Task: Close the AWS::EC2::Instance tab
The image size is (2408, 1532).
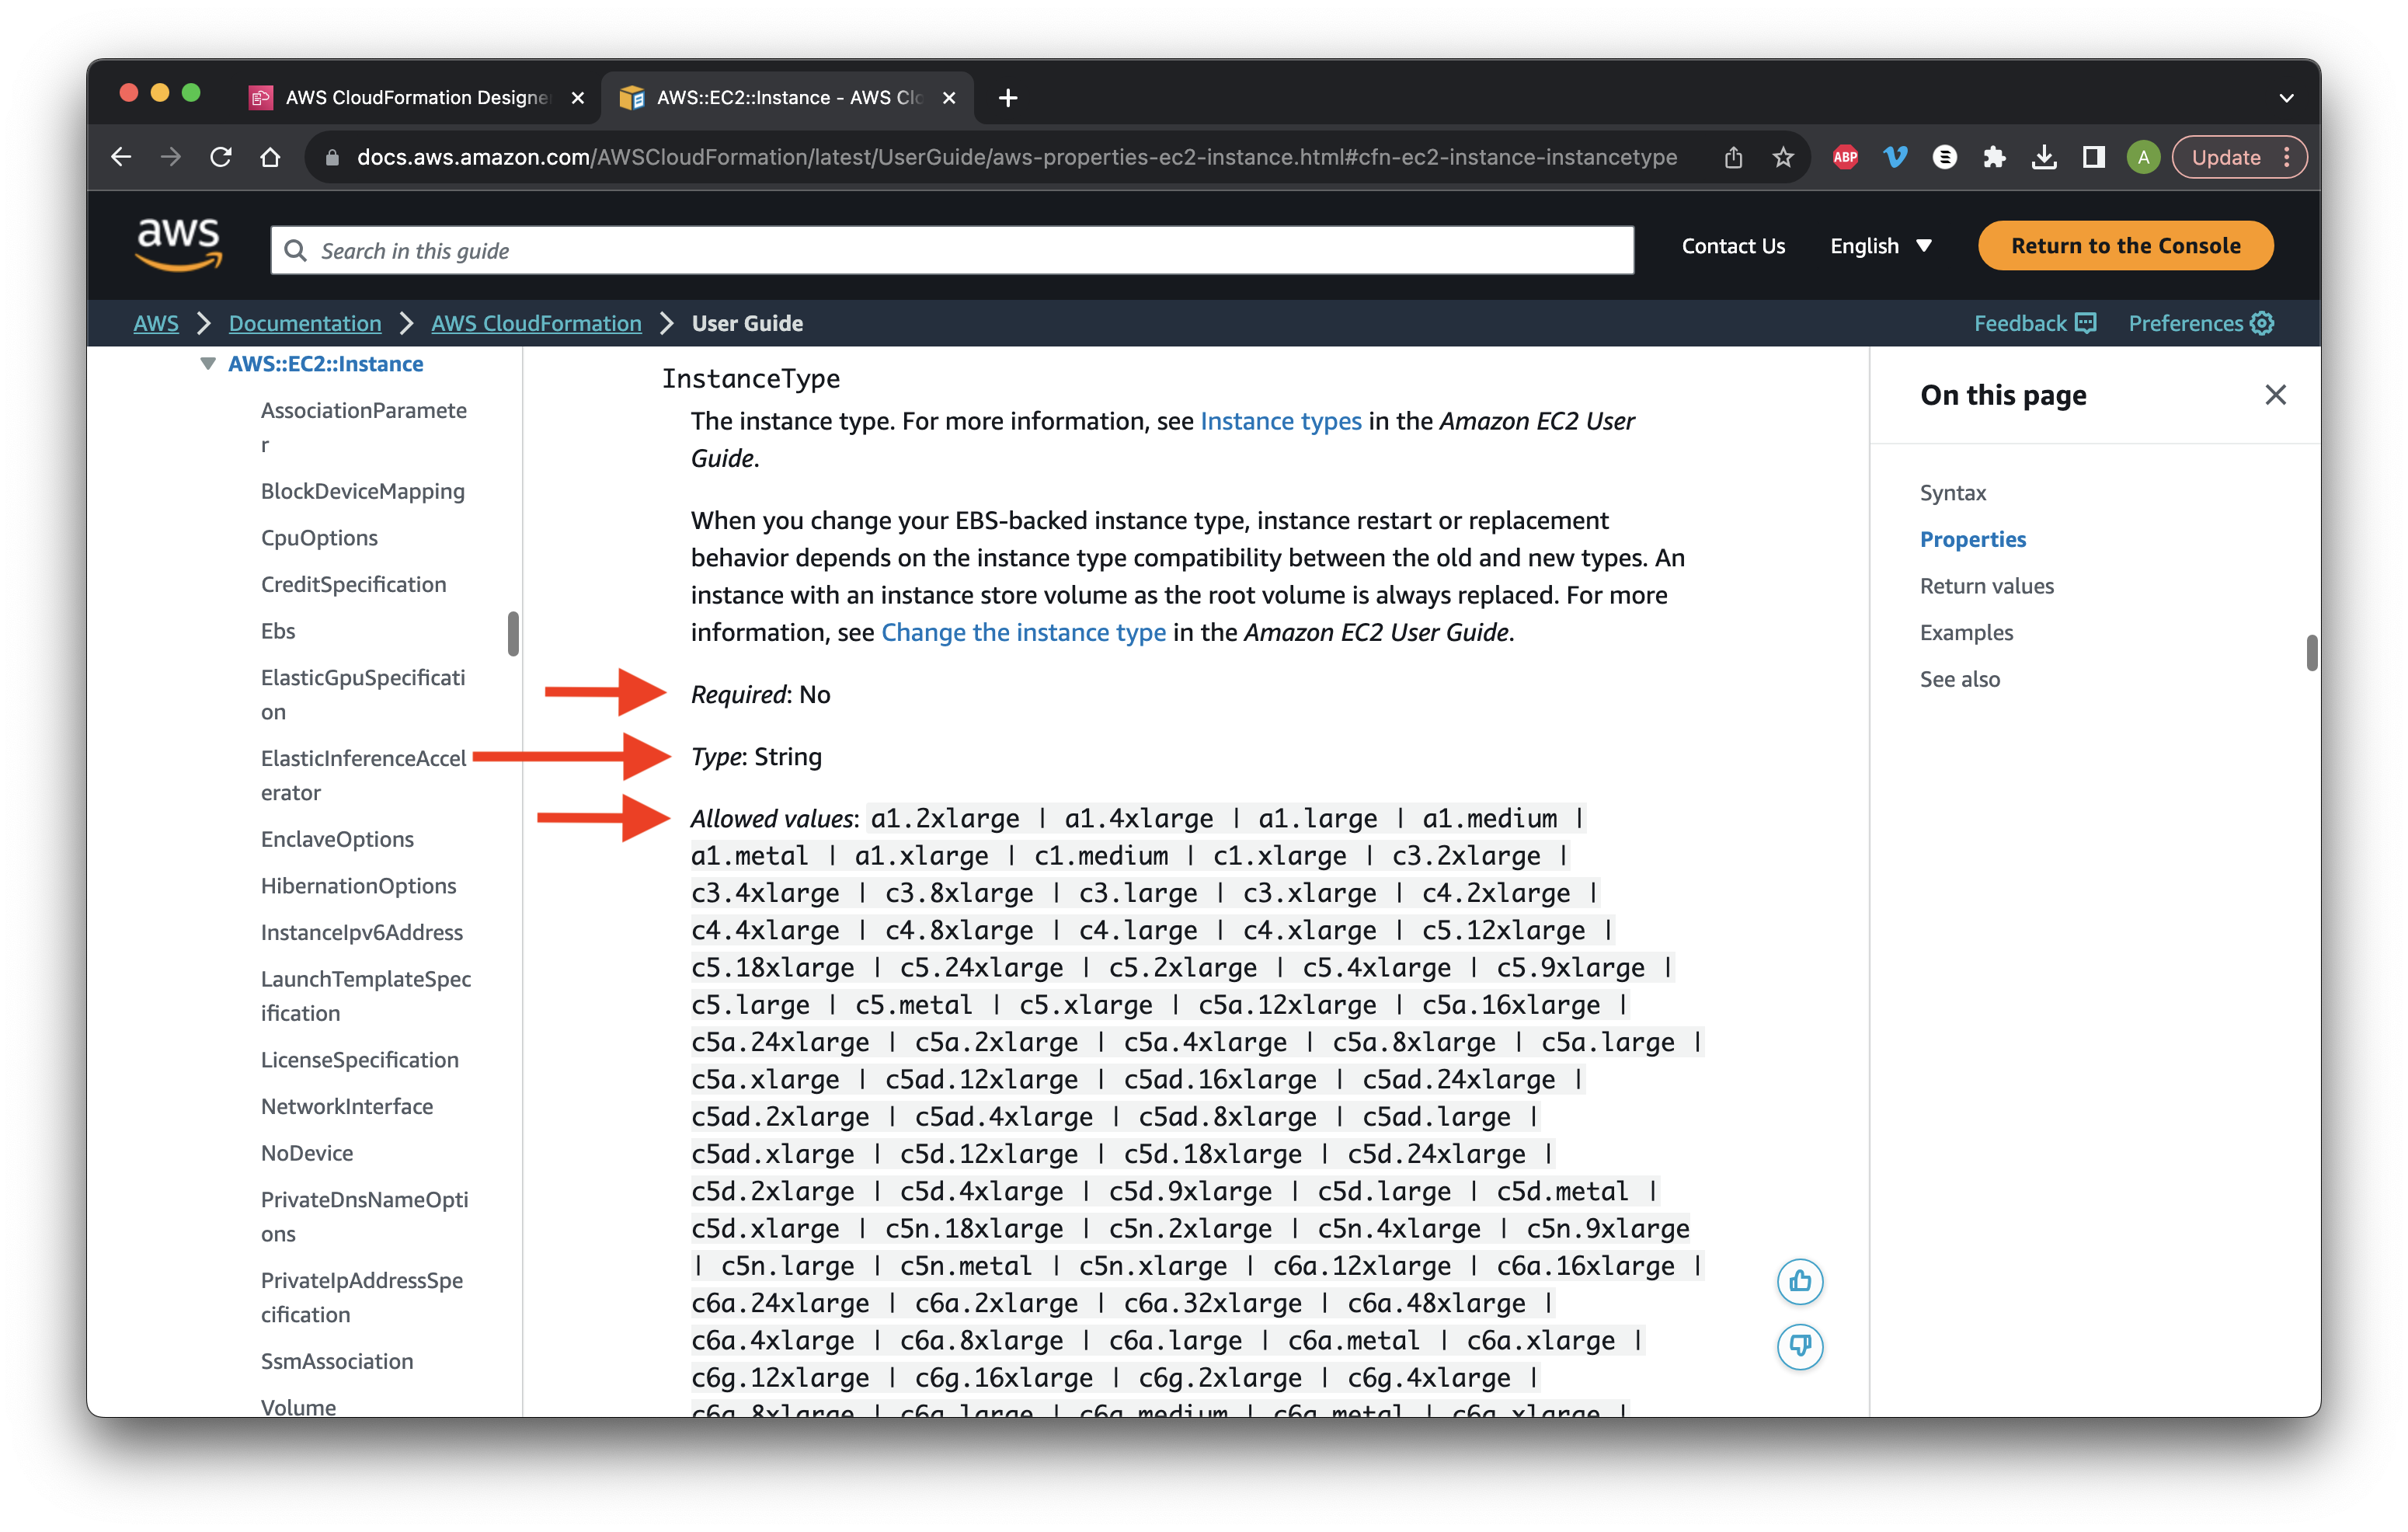Action: (x=949, y=97)
